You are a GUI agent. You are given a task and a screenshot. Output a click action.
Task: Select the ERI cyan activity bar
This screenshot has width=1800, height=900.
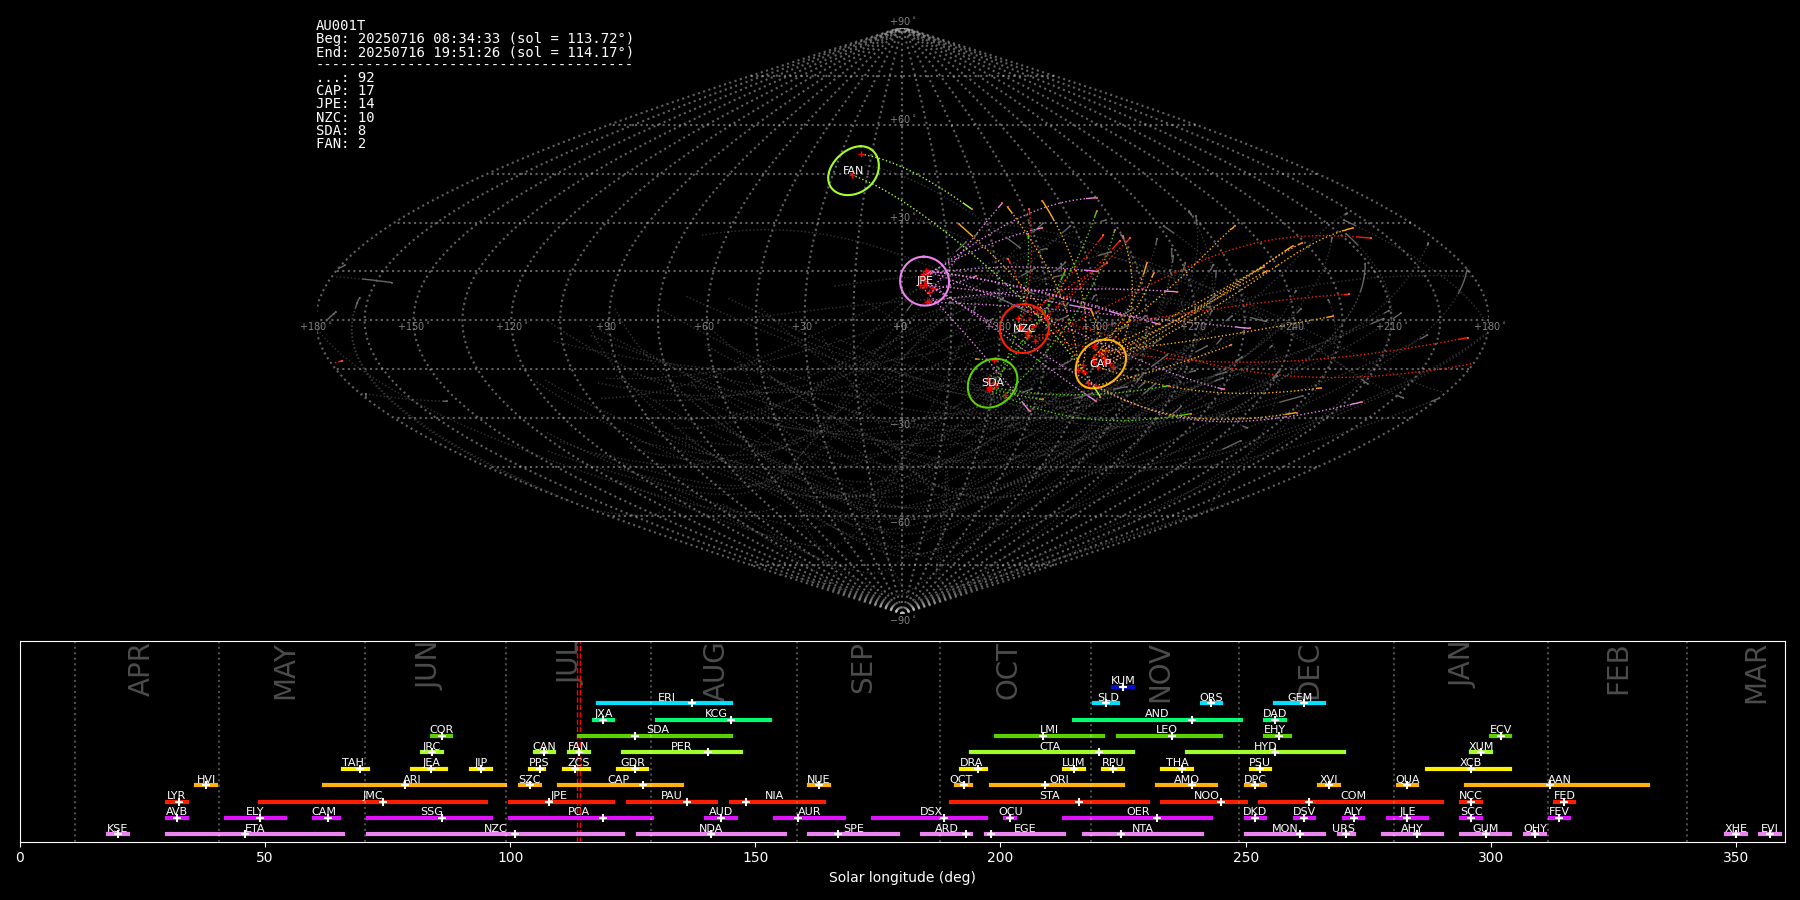click(x=664, y=703)
